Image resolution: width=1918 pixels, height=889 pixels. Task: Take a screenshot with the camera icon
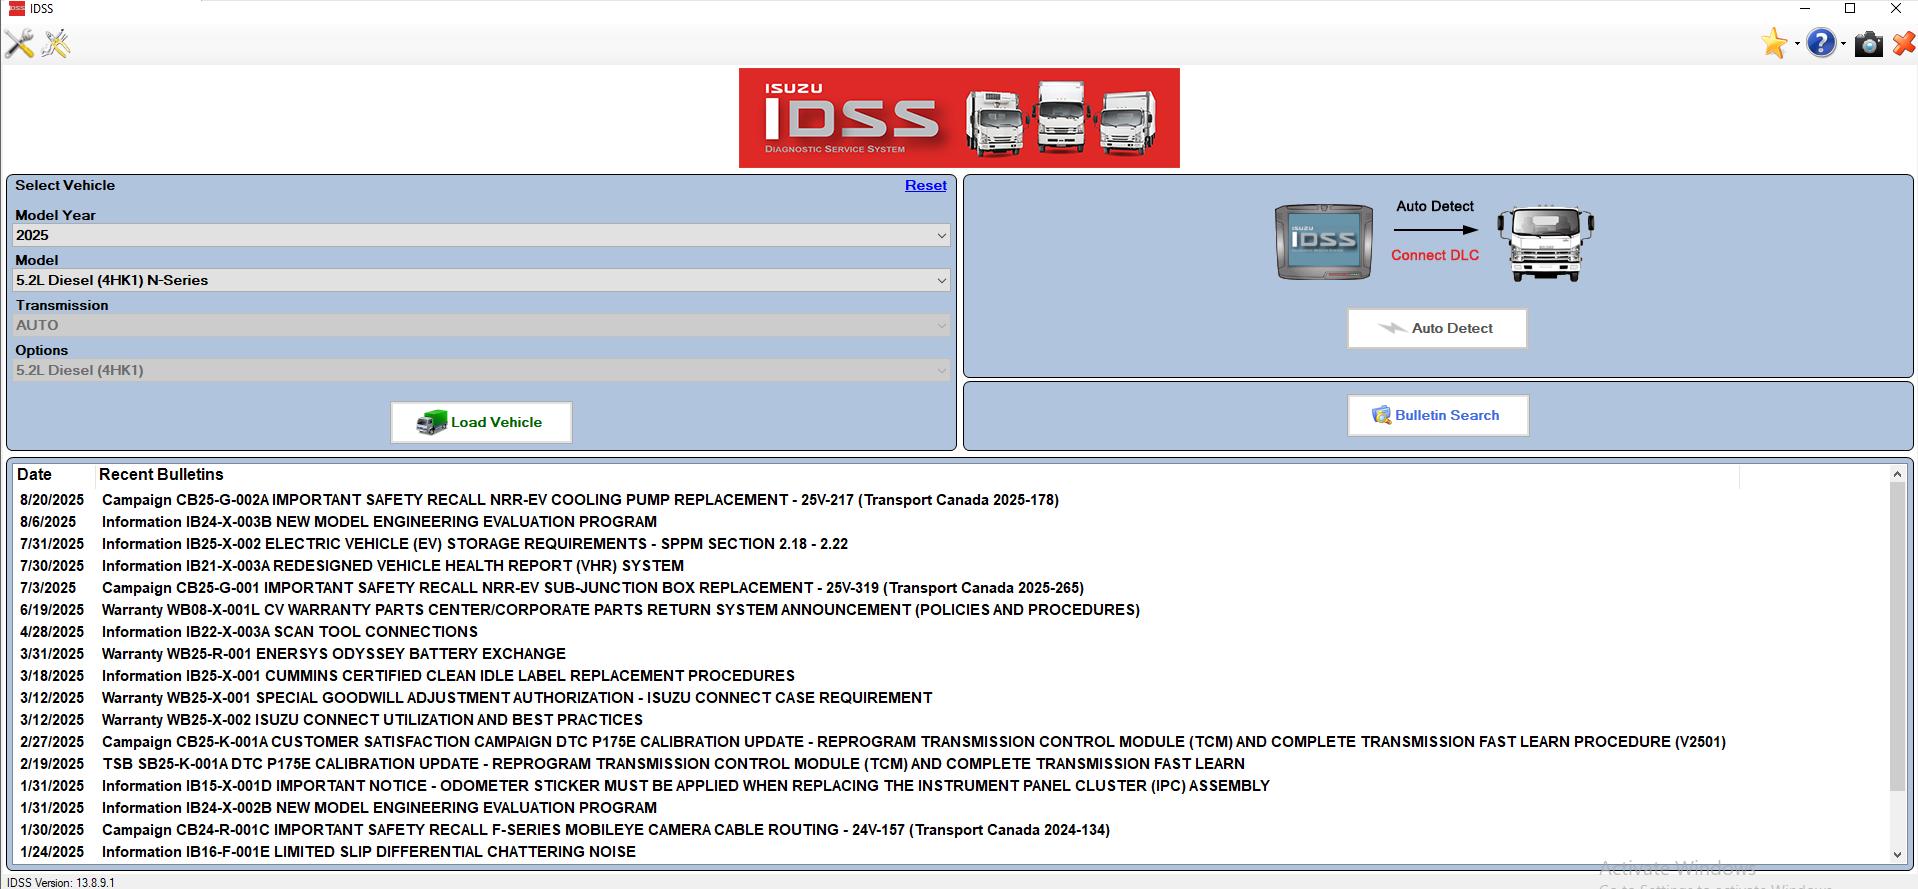[x=1868, y=44]
